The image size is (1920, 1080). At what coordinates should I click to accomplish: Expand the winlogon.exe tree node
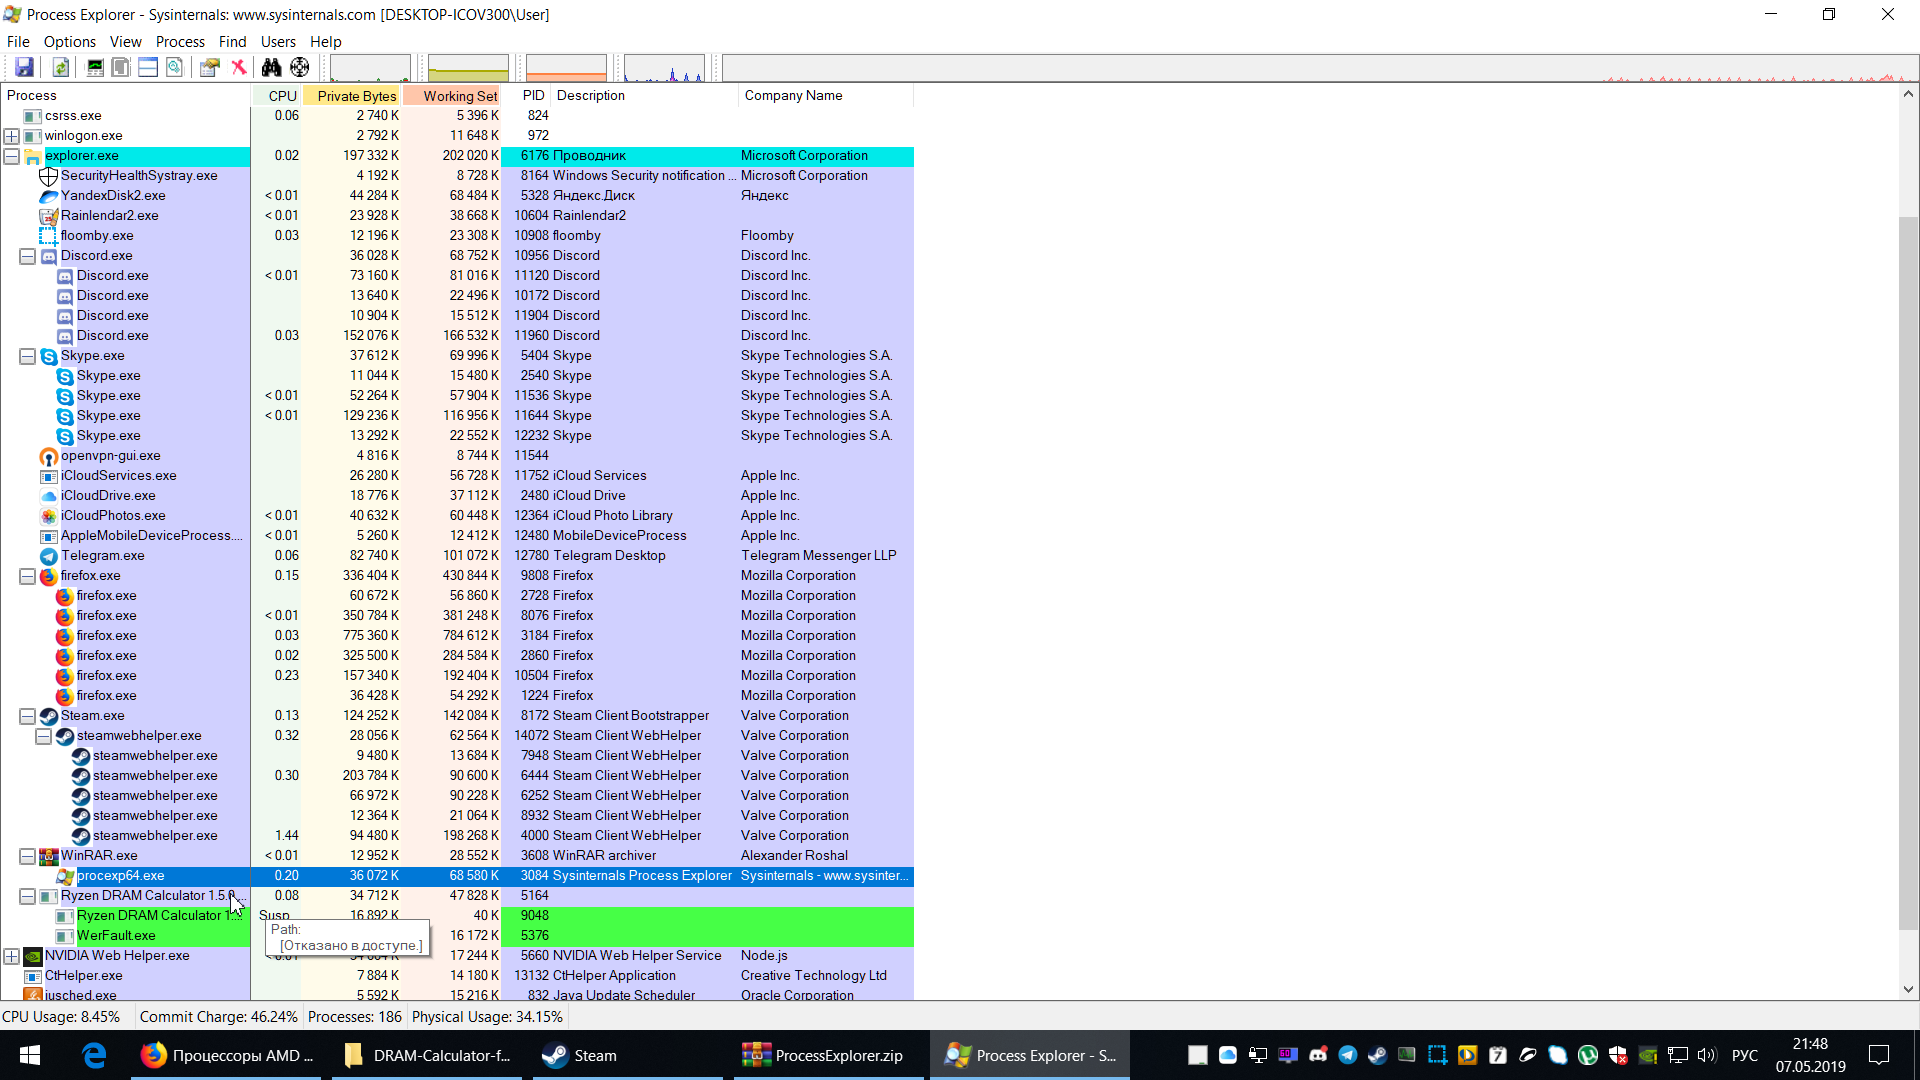(x=12, y=136)
